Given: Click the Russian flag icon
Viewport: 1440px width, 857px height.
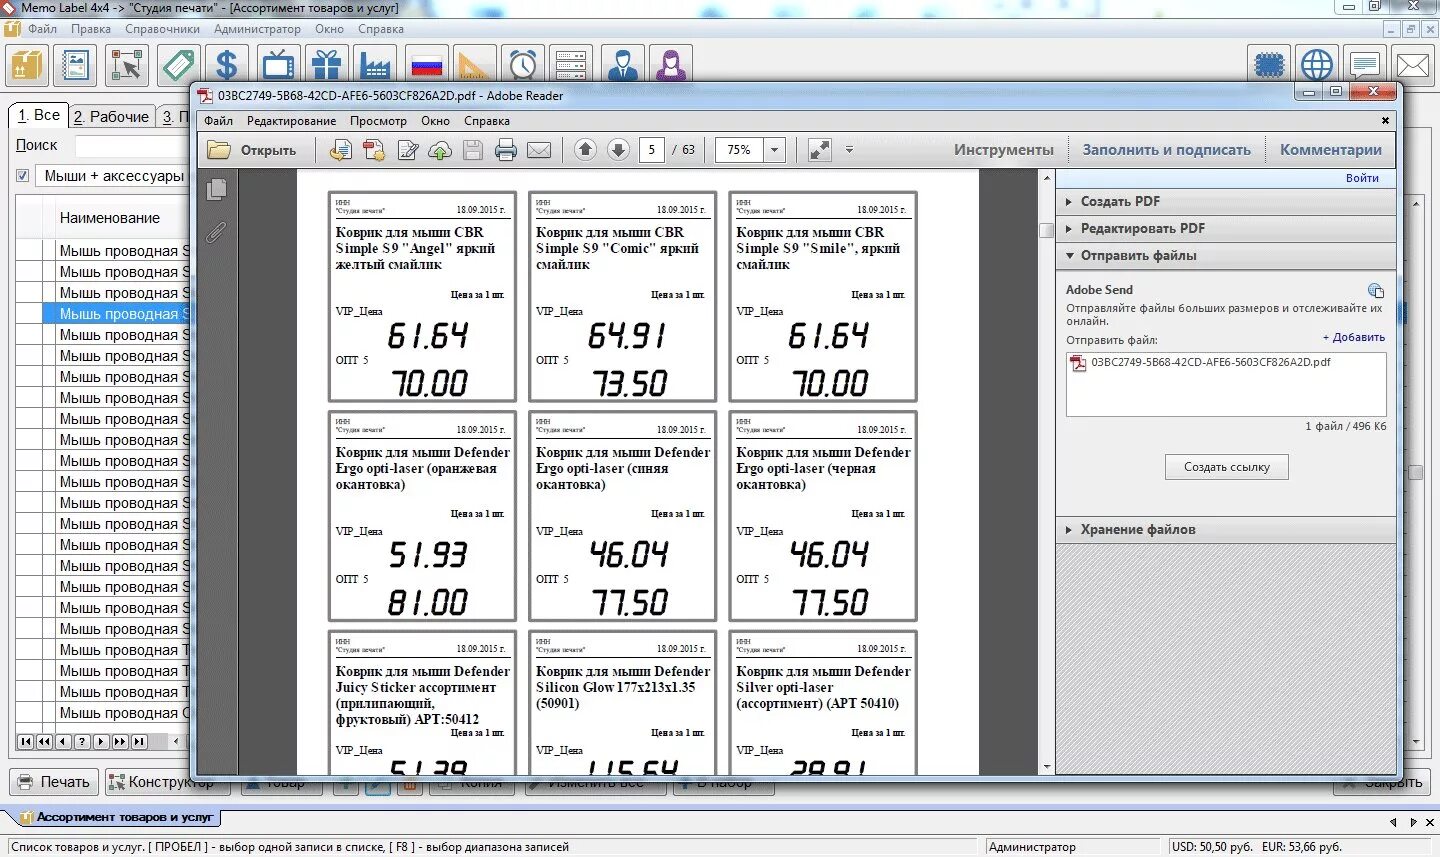Looking at the screenshot, I should coord(427,66).
